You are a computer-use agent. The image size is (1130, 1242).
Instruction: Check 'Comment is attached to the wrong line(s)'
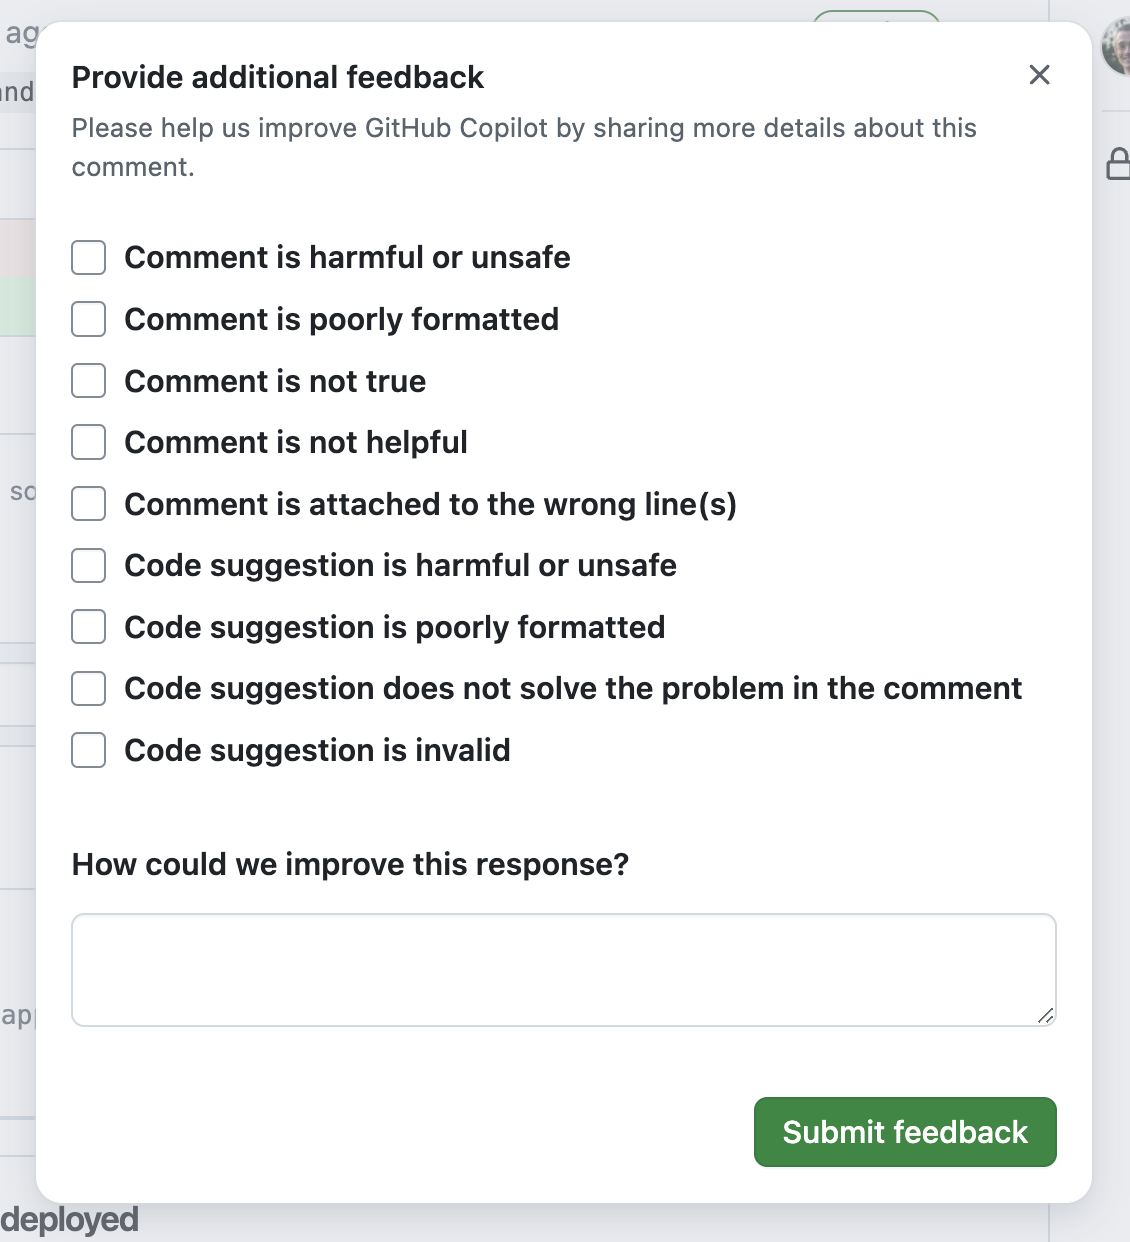(x=88, y=504)
